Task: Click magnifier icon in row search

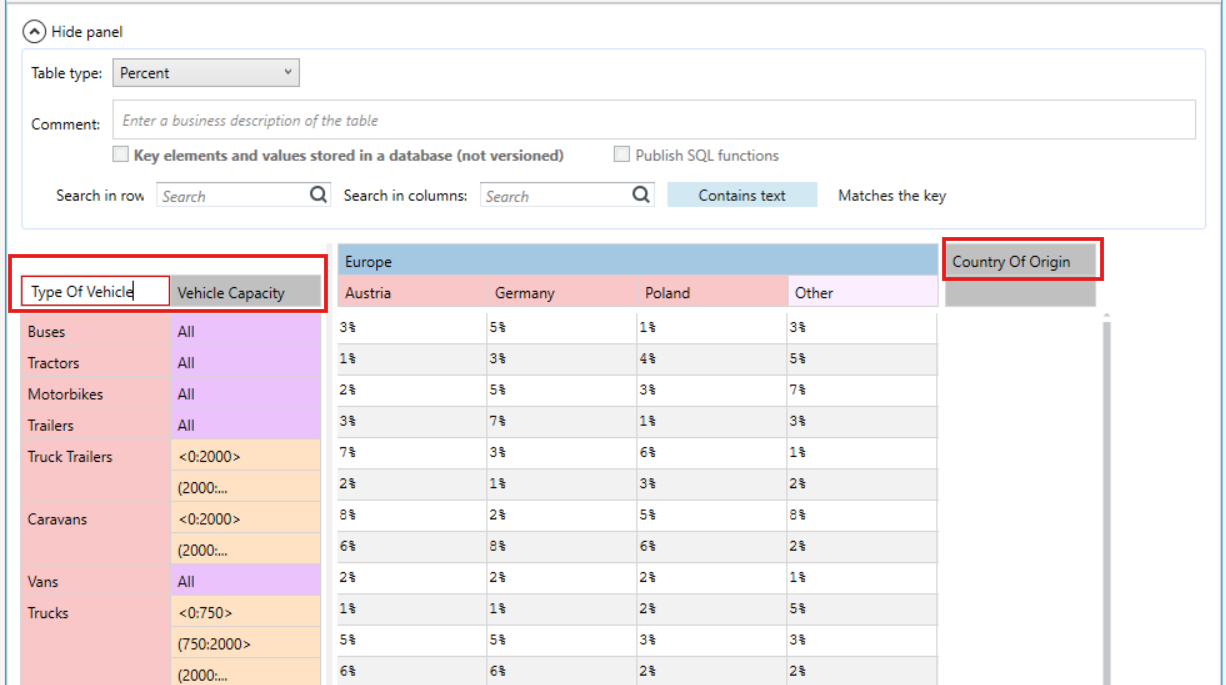Action: coord(318,195)
